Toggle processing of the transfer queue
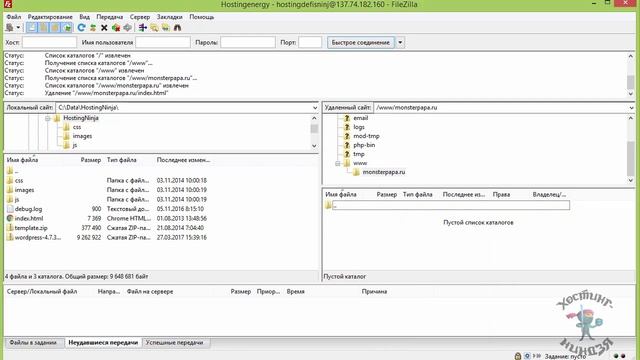The image size is (640, 360). point(93,28)
